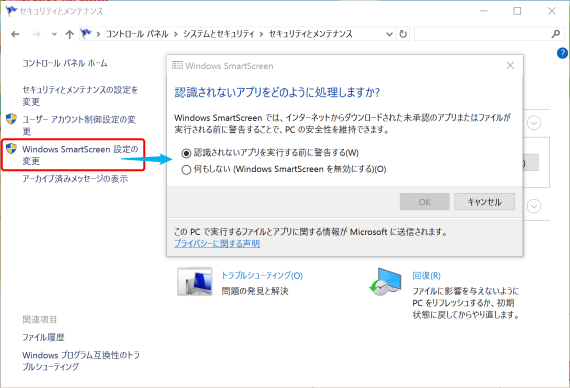
Task: Close the Windows SmartScreen dialog
Action: click(510, 65)
